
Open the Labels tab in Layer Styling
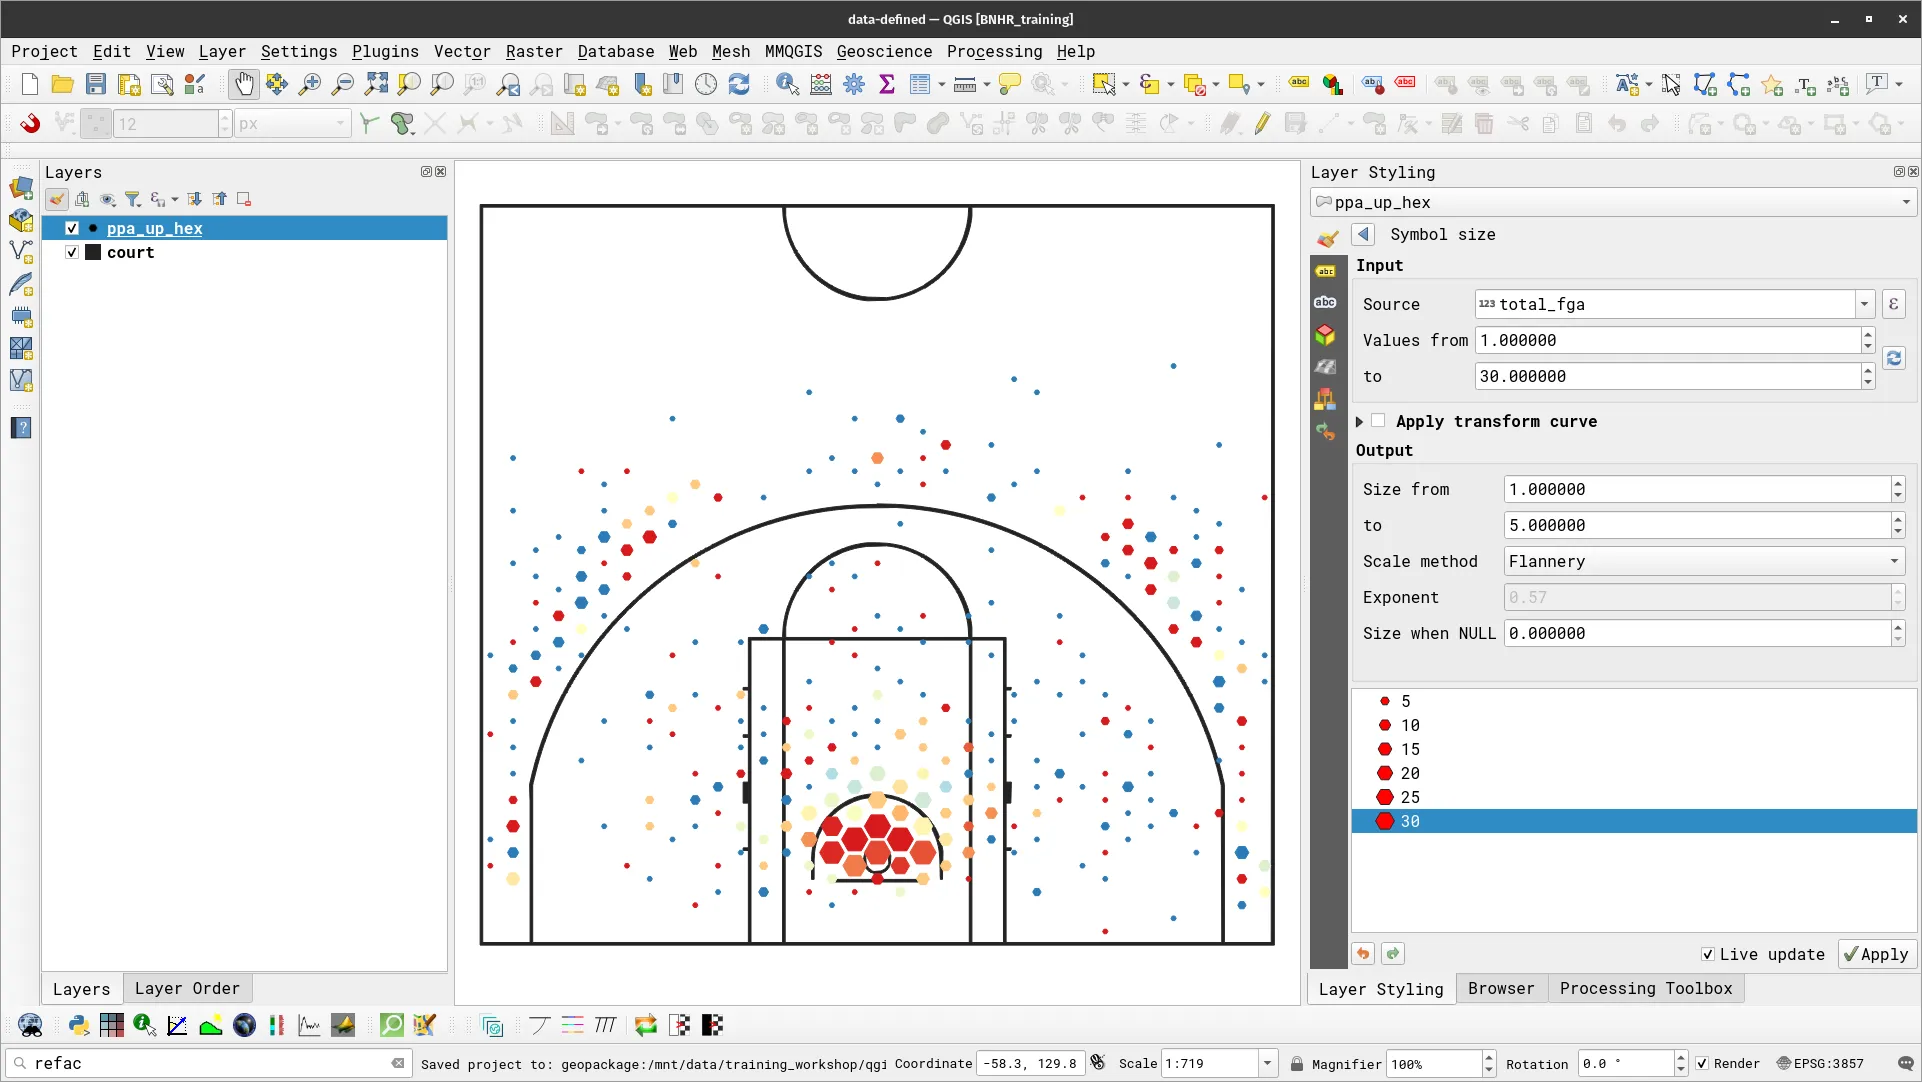coord(1327,270)
